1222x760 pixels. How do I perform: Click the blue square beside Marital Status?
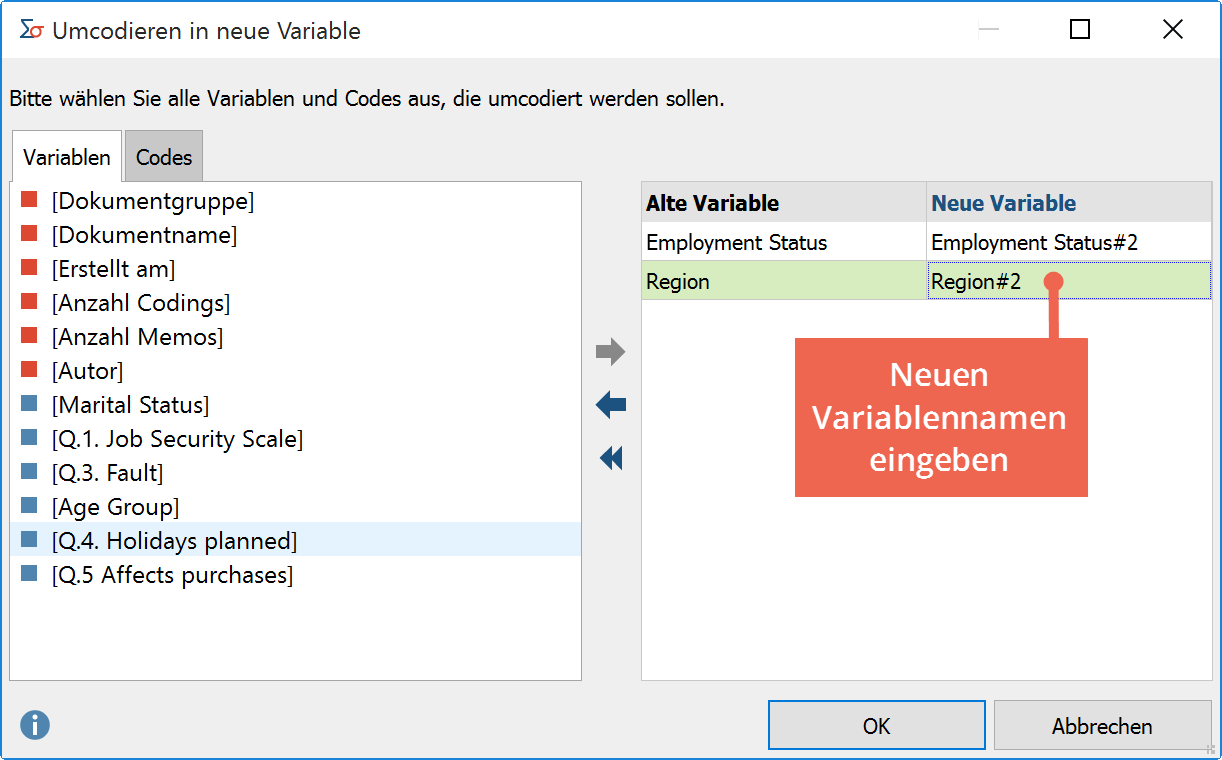[29, 405]
